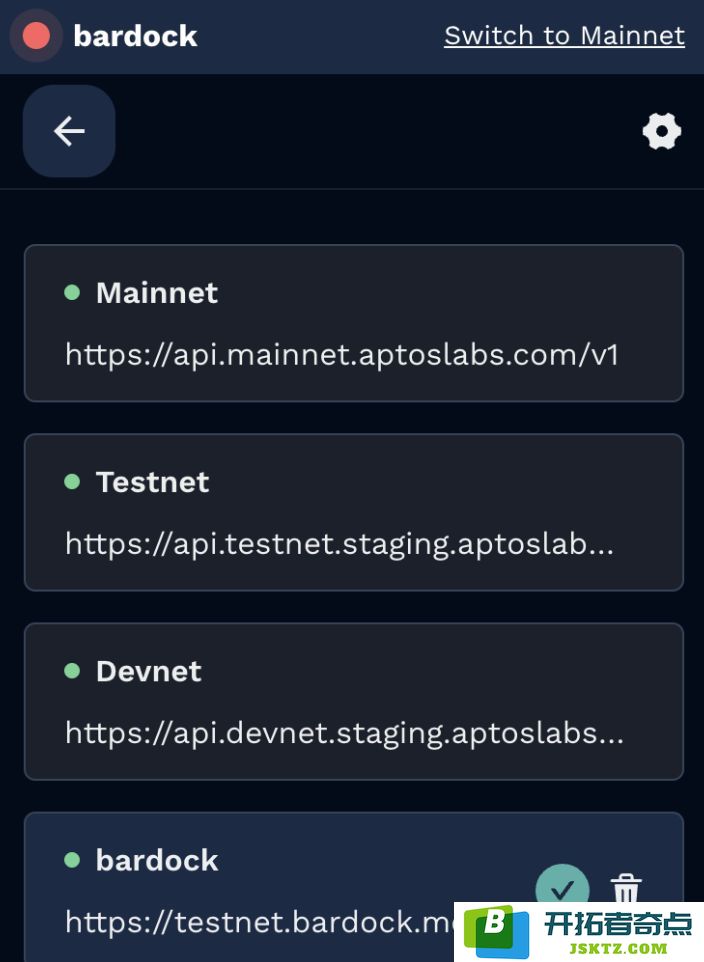Delete bardock network with trash icon
The height and width of the screenshot is (962, 704).
[625, 888]
